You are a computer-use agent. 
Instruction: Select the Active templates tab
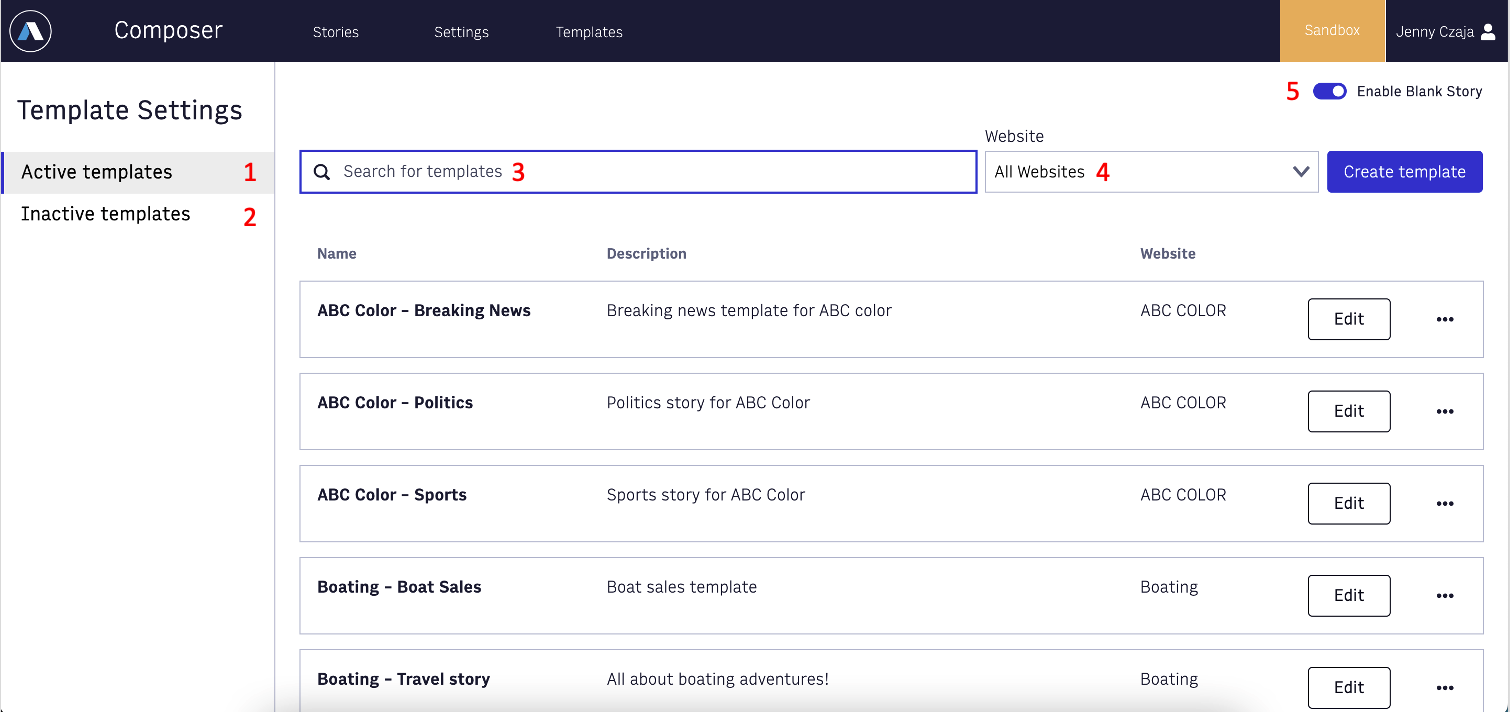pyautogui.click(x=138, y=172)
